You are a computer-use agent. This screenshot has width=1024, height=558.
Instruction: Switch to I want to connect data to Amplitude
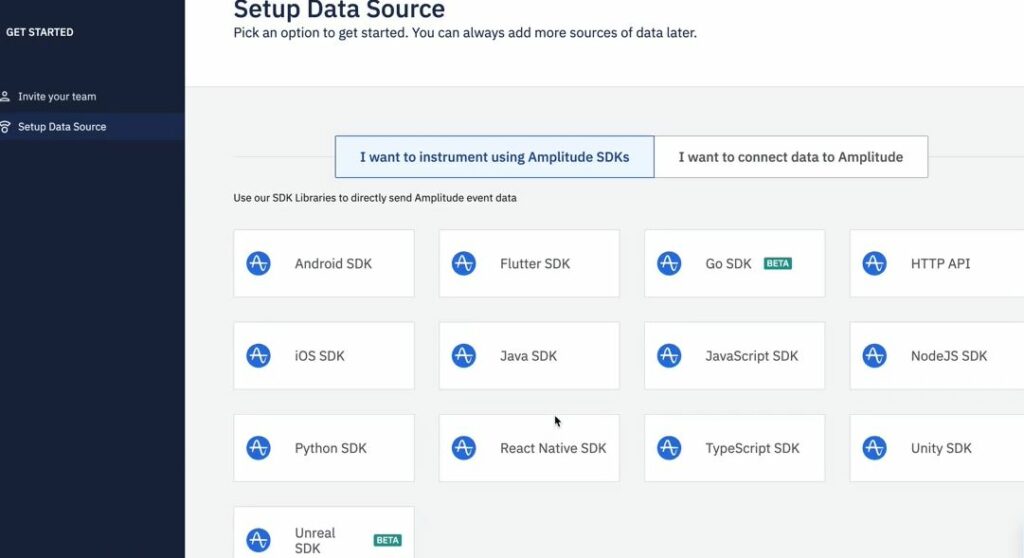coord(791,157)
